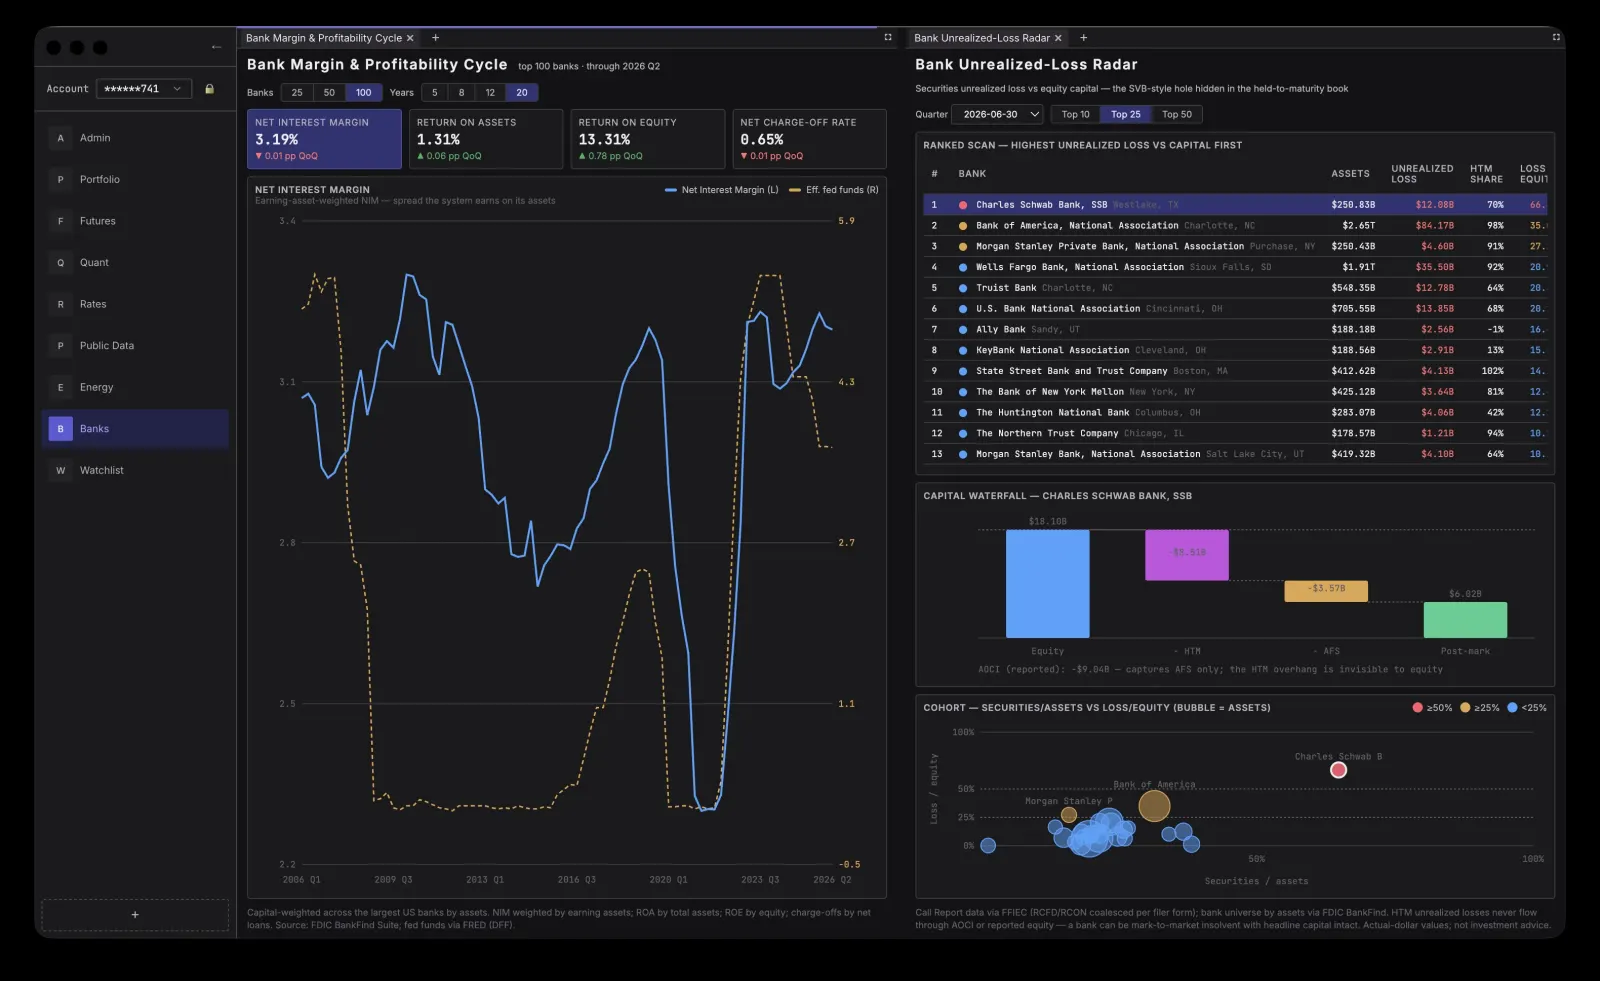The image size is (1600, 981).
Task: Show Top 50 banks
Action: 1177,115
